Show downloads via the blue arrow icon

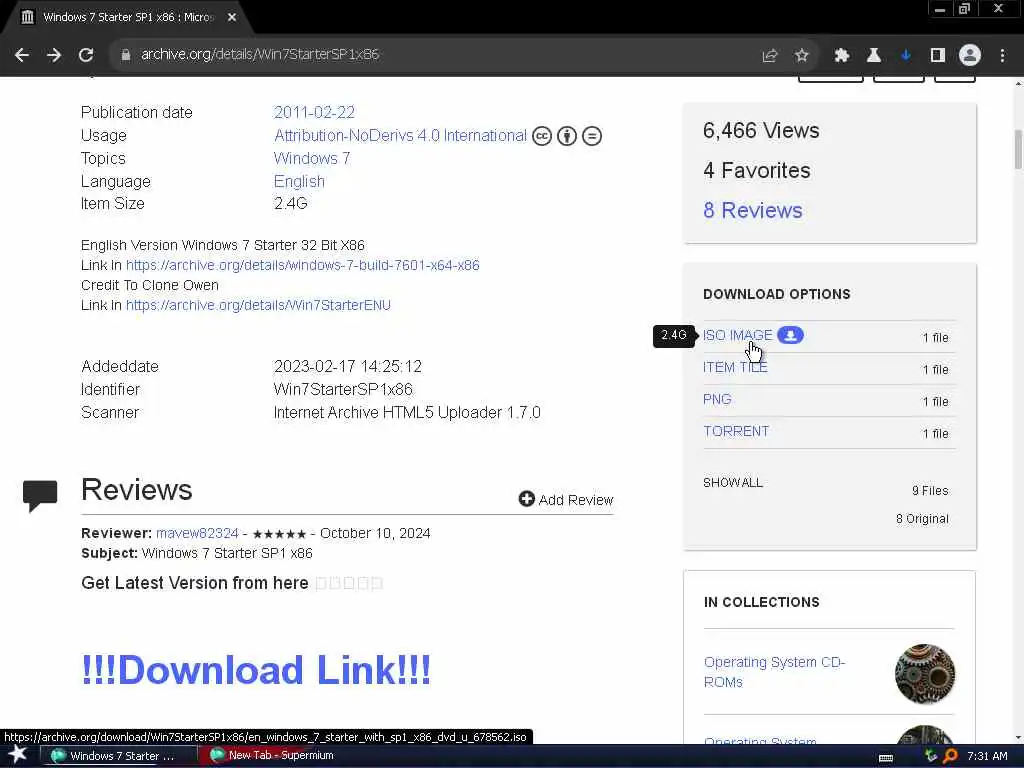coord(906,56)
